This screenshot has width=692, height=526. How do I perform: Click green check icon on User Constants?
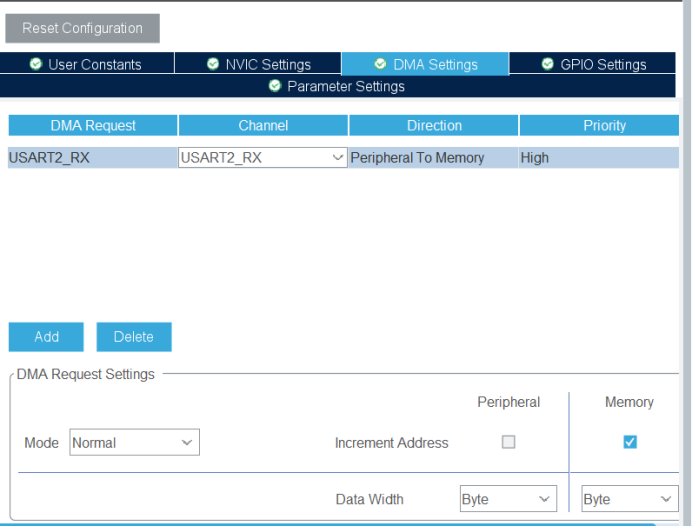(x=36, y=64)
